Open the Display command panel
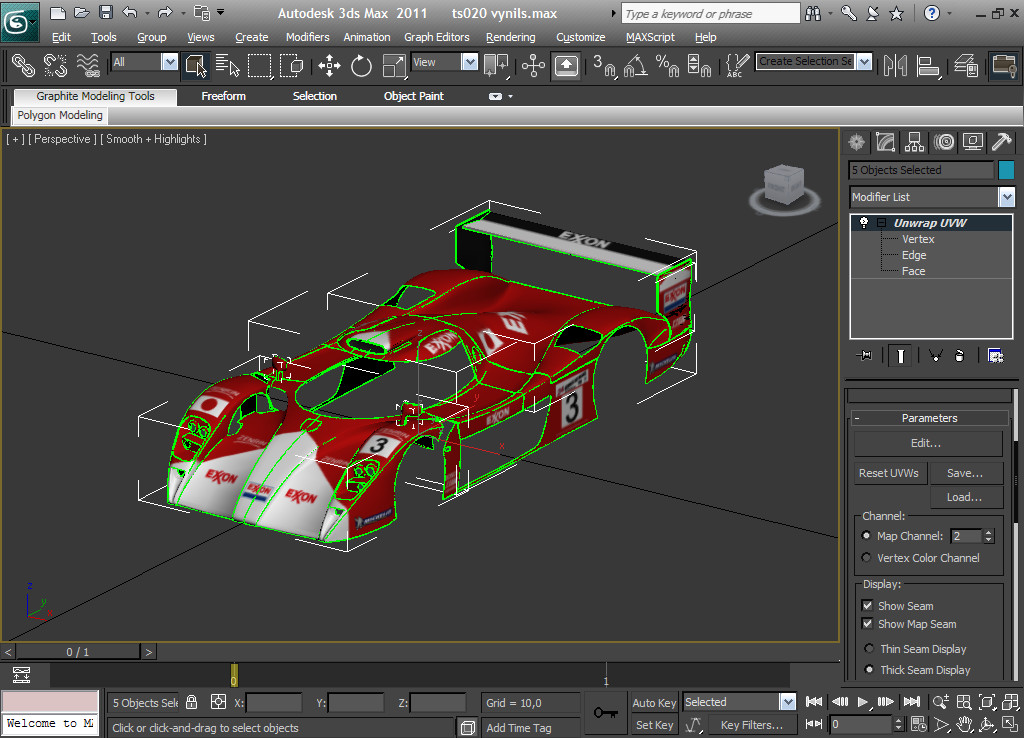The width and height of the screenshot is (1024, 738). [x=972, y=142]
